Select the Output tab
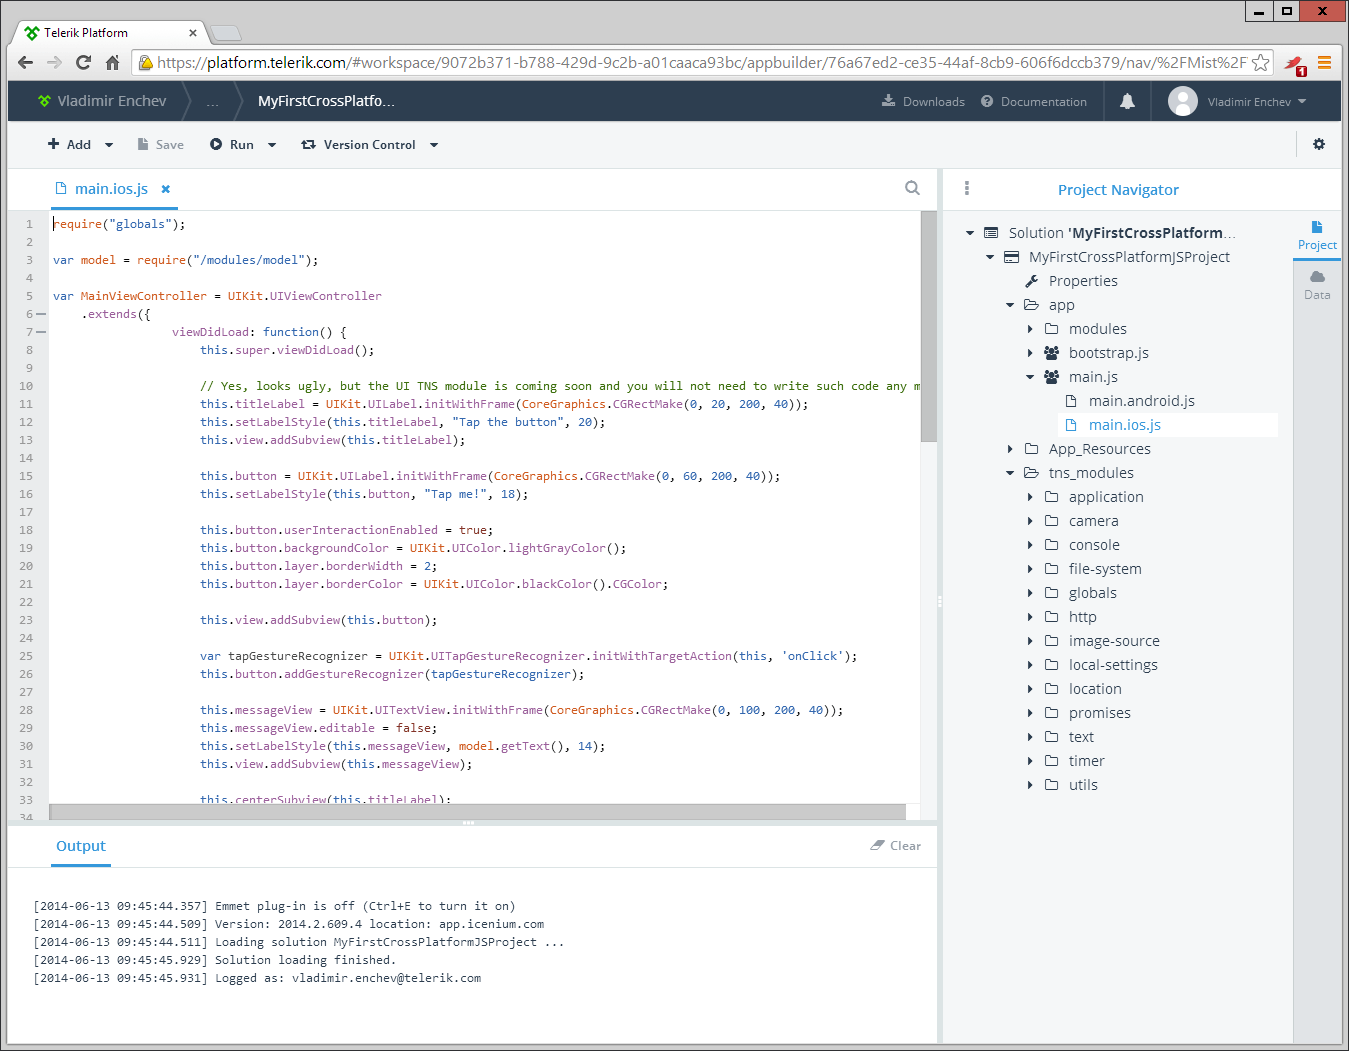This screenshot has height=1051, width=1349. click(x=81, y=846)
